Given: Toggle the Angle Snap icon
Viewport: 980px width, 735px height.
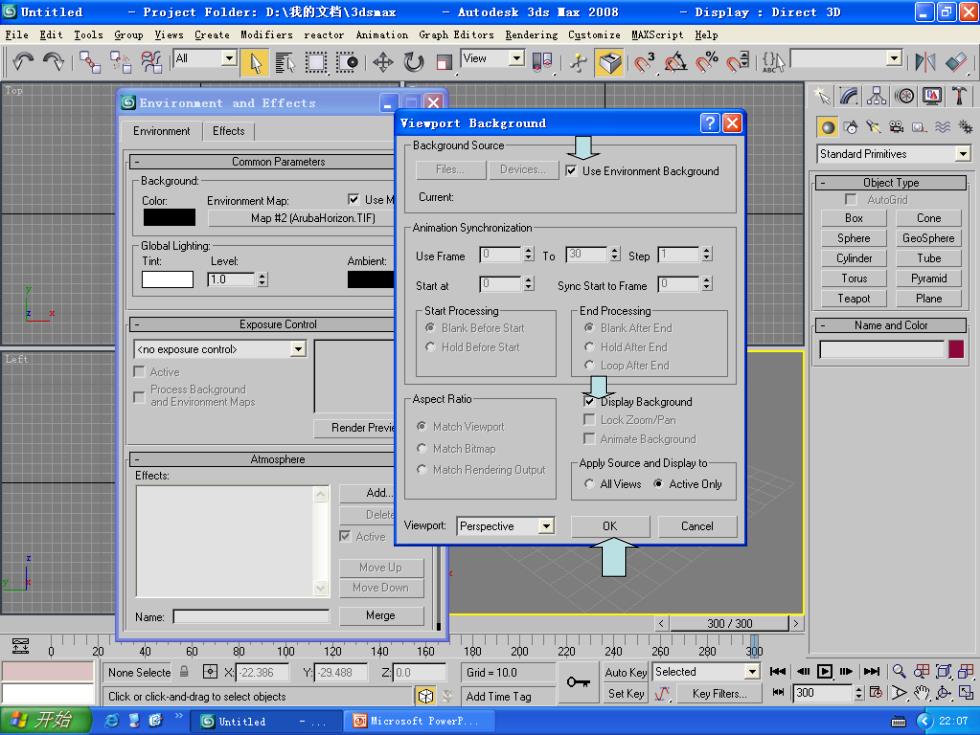Looking at the screenshot, I should coord(676,62).
